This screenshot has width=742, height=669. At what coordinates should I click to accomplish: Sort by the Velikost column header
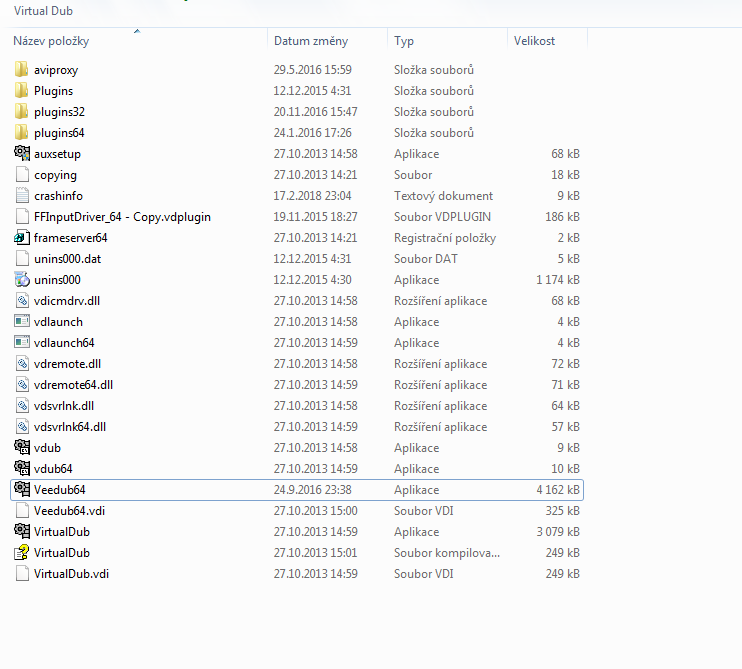[x=534, y=41]
